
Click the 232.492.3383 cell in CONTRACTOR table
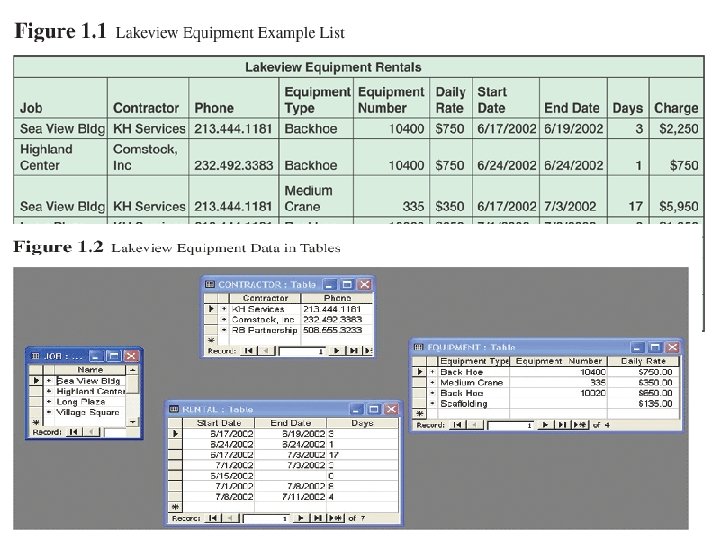pos(337,320)
